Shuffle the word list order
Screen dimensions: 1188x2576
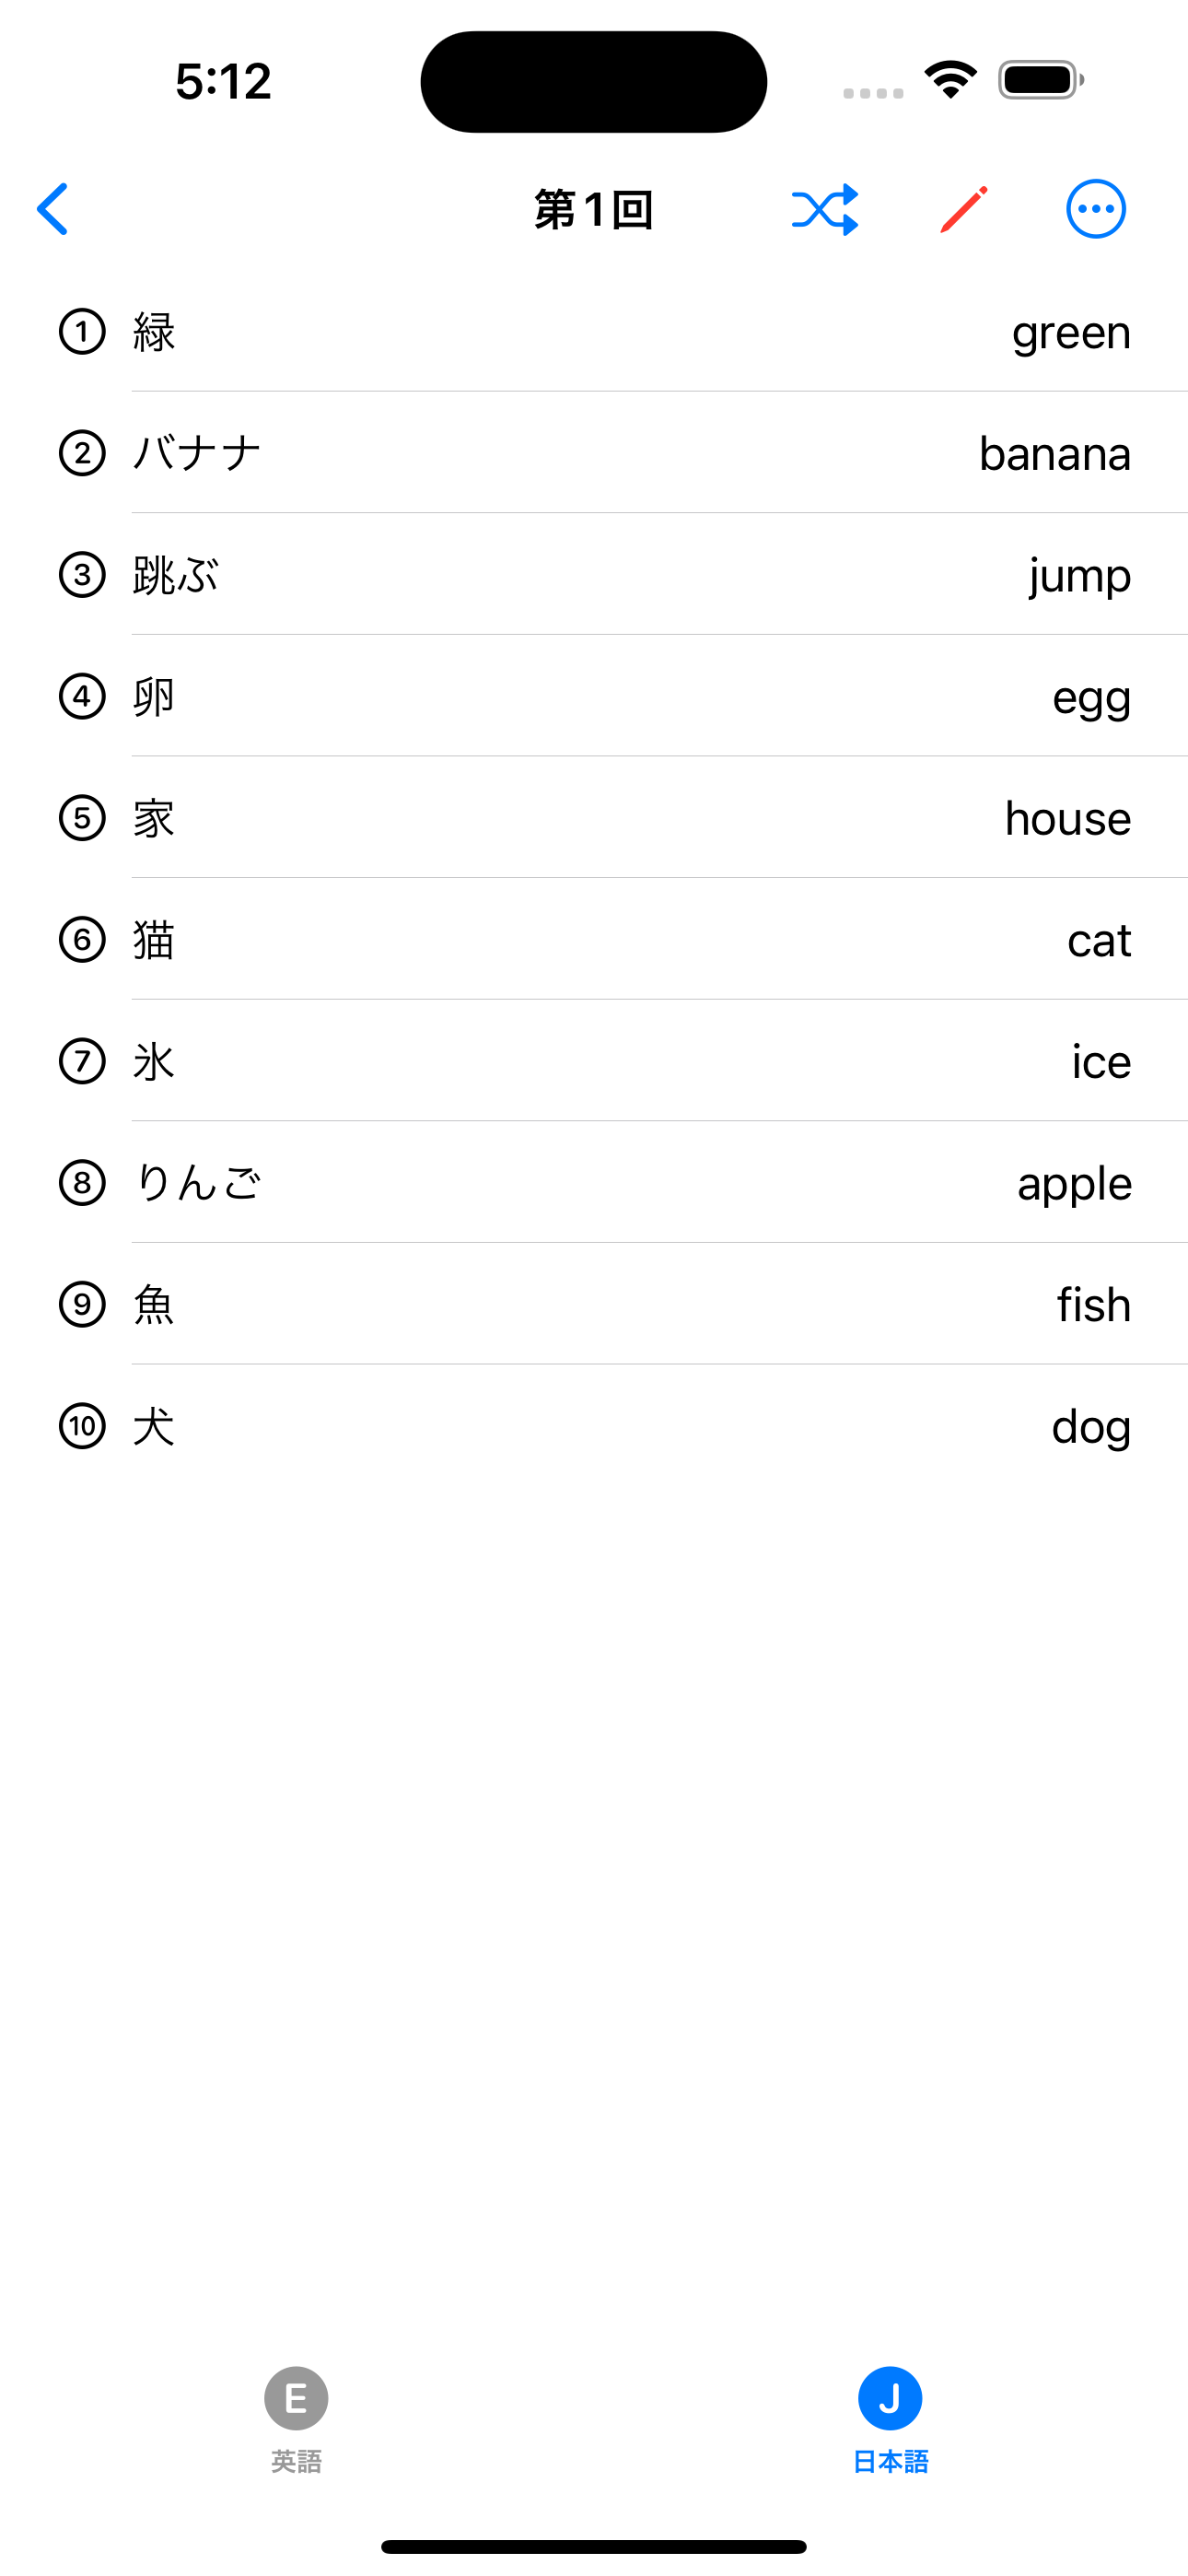[x=825, y=209]
